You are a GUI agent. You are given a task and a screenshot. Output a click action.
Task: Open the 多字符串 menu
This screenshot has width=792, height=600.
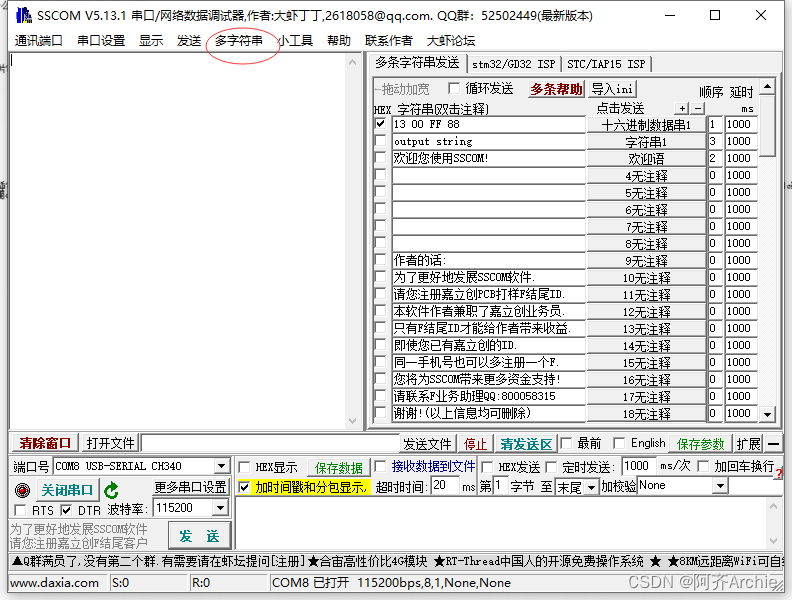(x=239, y=40)
